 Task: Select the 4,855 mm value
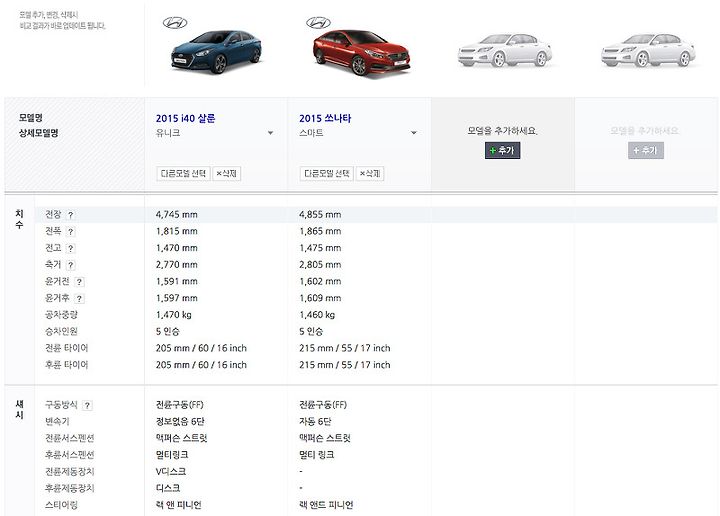pos(320,215)
